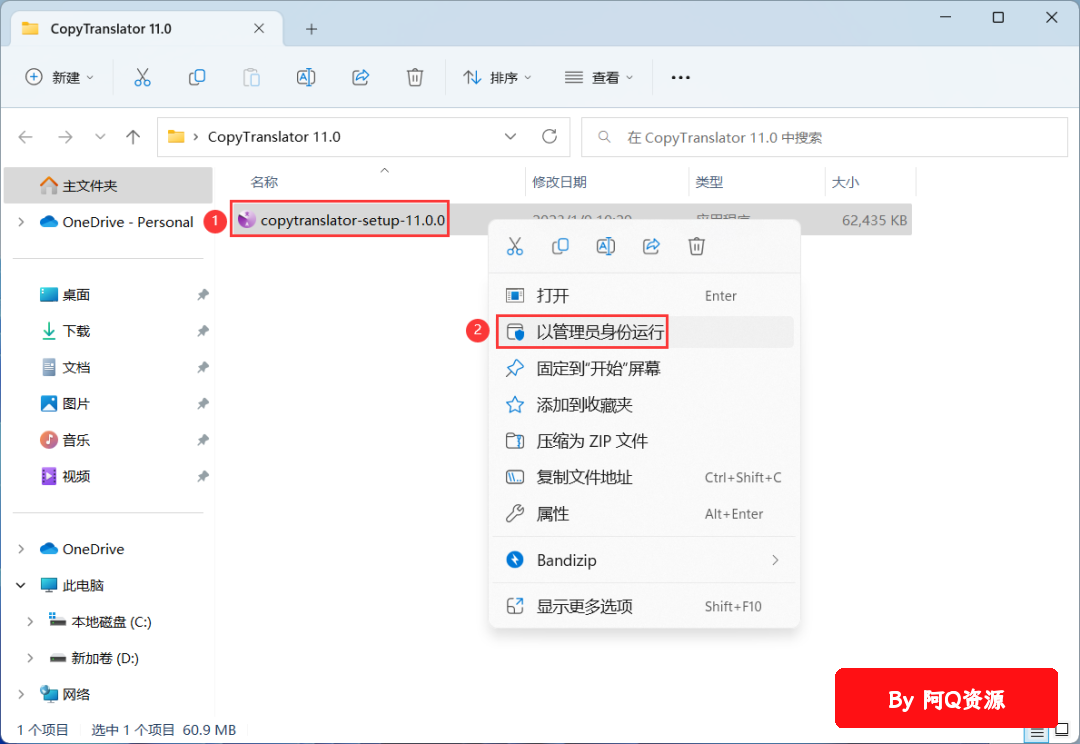Screen dimensions: 1080x744
Task: Click the Share icon in the toolbar
Action: pyautogui.click(x=361, y=77)
